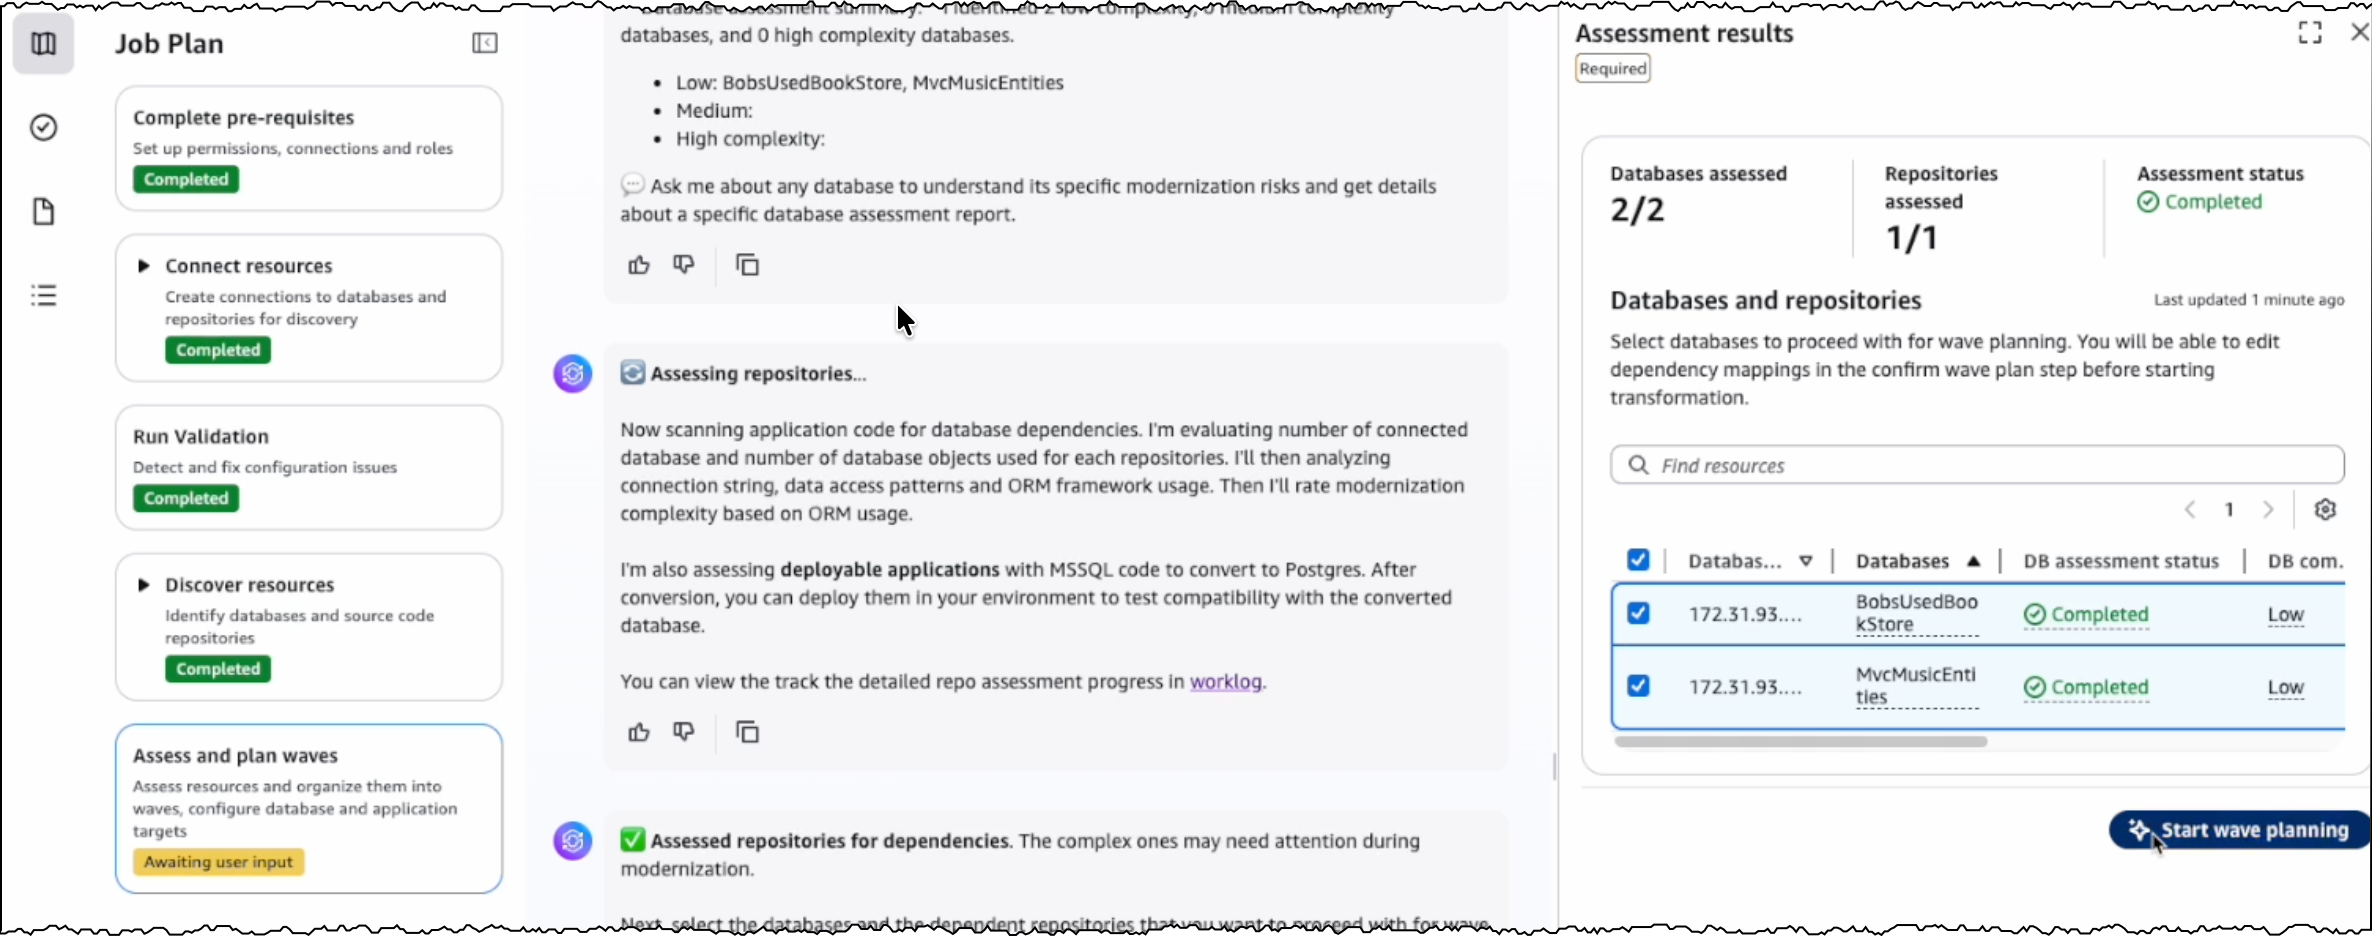Viewport: 2372px width, 936px height.
Task: Go to next page with pagination arrow
Action: (2268, 510)
